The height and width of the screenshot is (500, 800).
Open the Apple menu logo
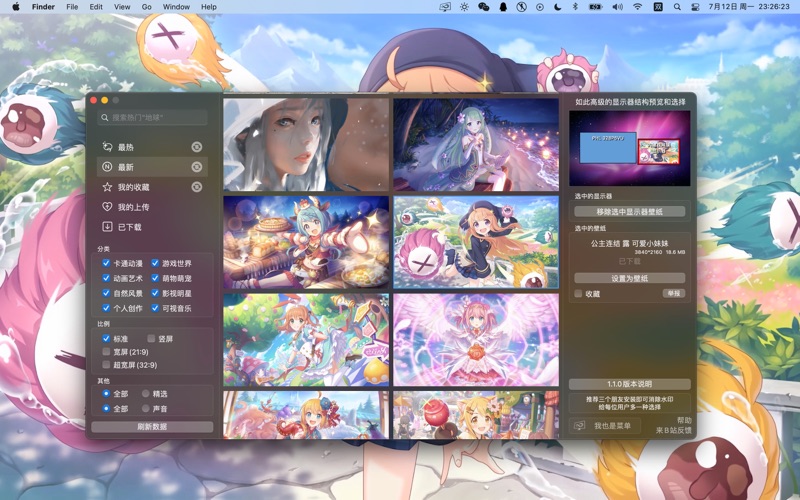(x=15, y=7)
